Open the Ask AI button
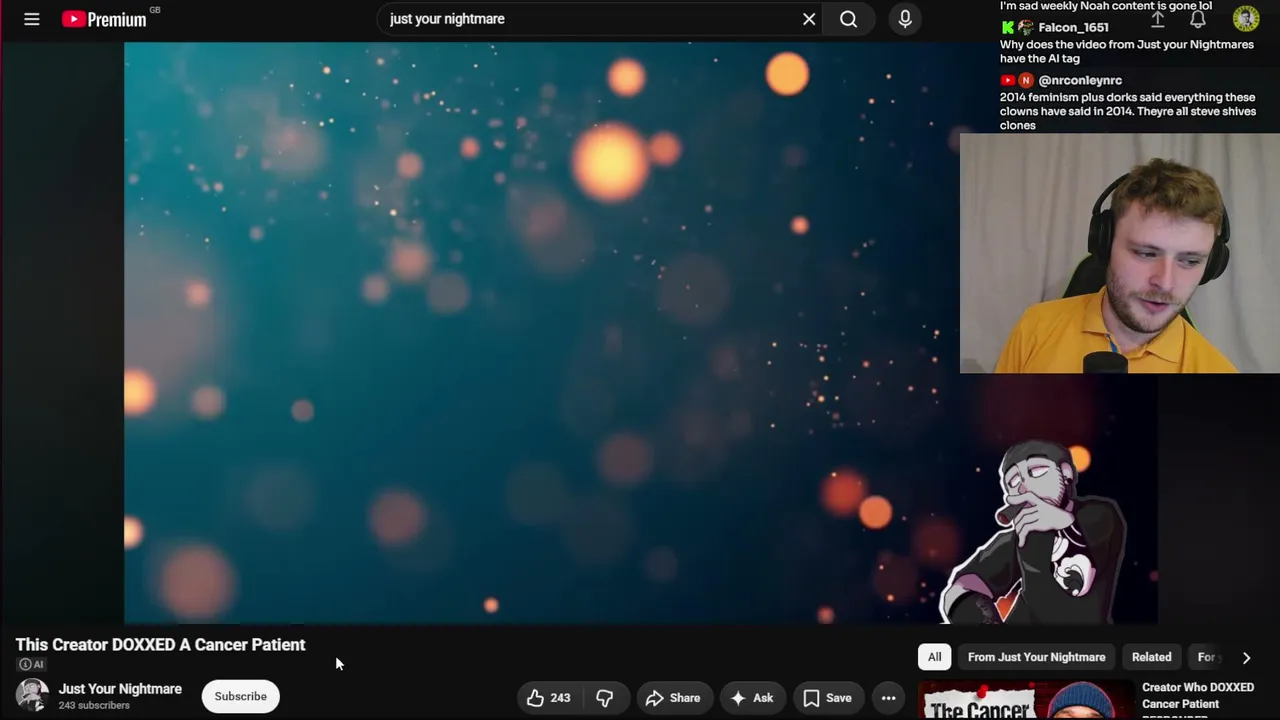The width and height of the screenshot is (1280, 720). coord(752,698)
